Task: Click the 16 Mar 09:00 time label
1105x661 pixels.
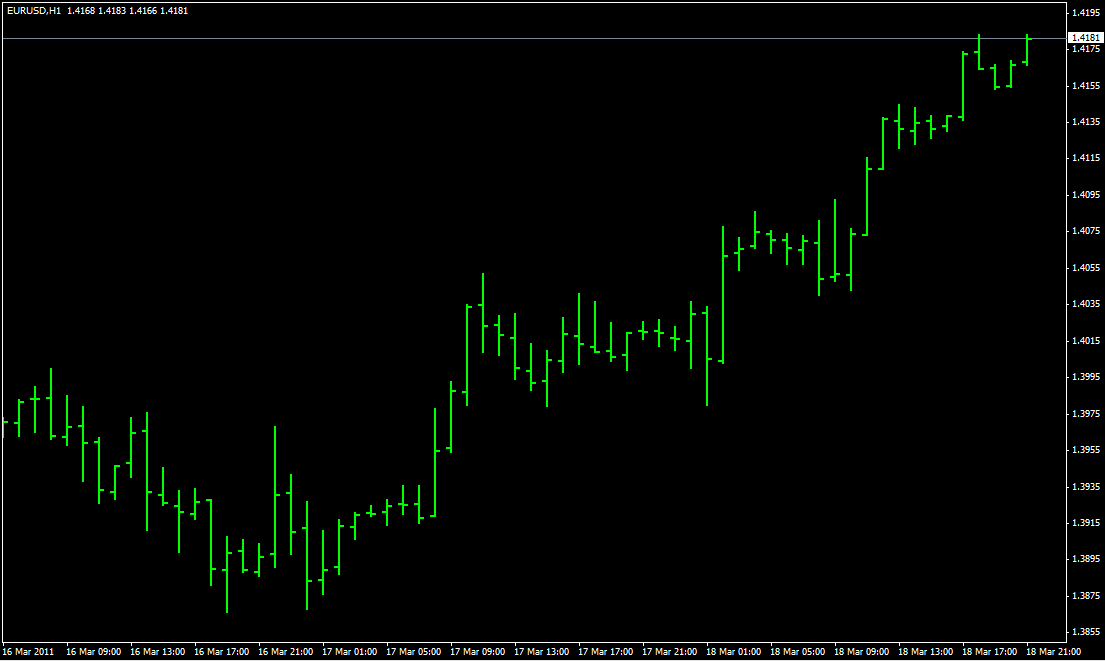Action: point(94,652)
